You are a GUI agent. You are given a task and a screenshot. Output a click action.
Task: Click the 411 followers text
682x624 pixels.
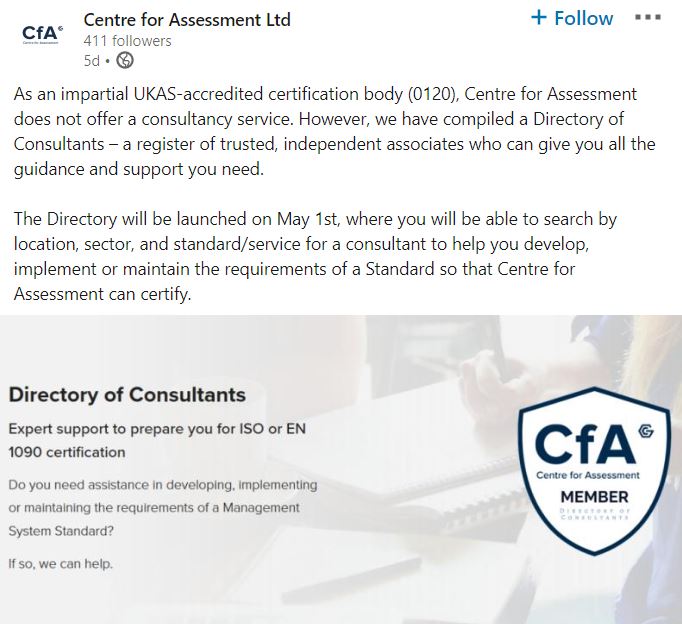[127, 41]
